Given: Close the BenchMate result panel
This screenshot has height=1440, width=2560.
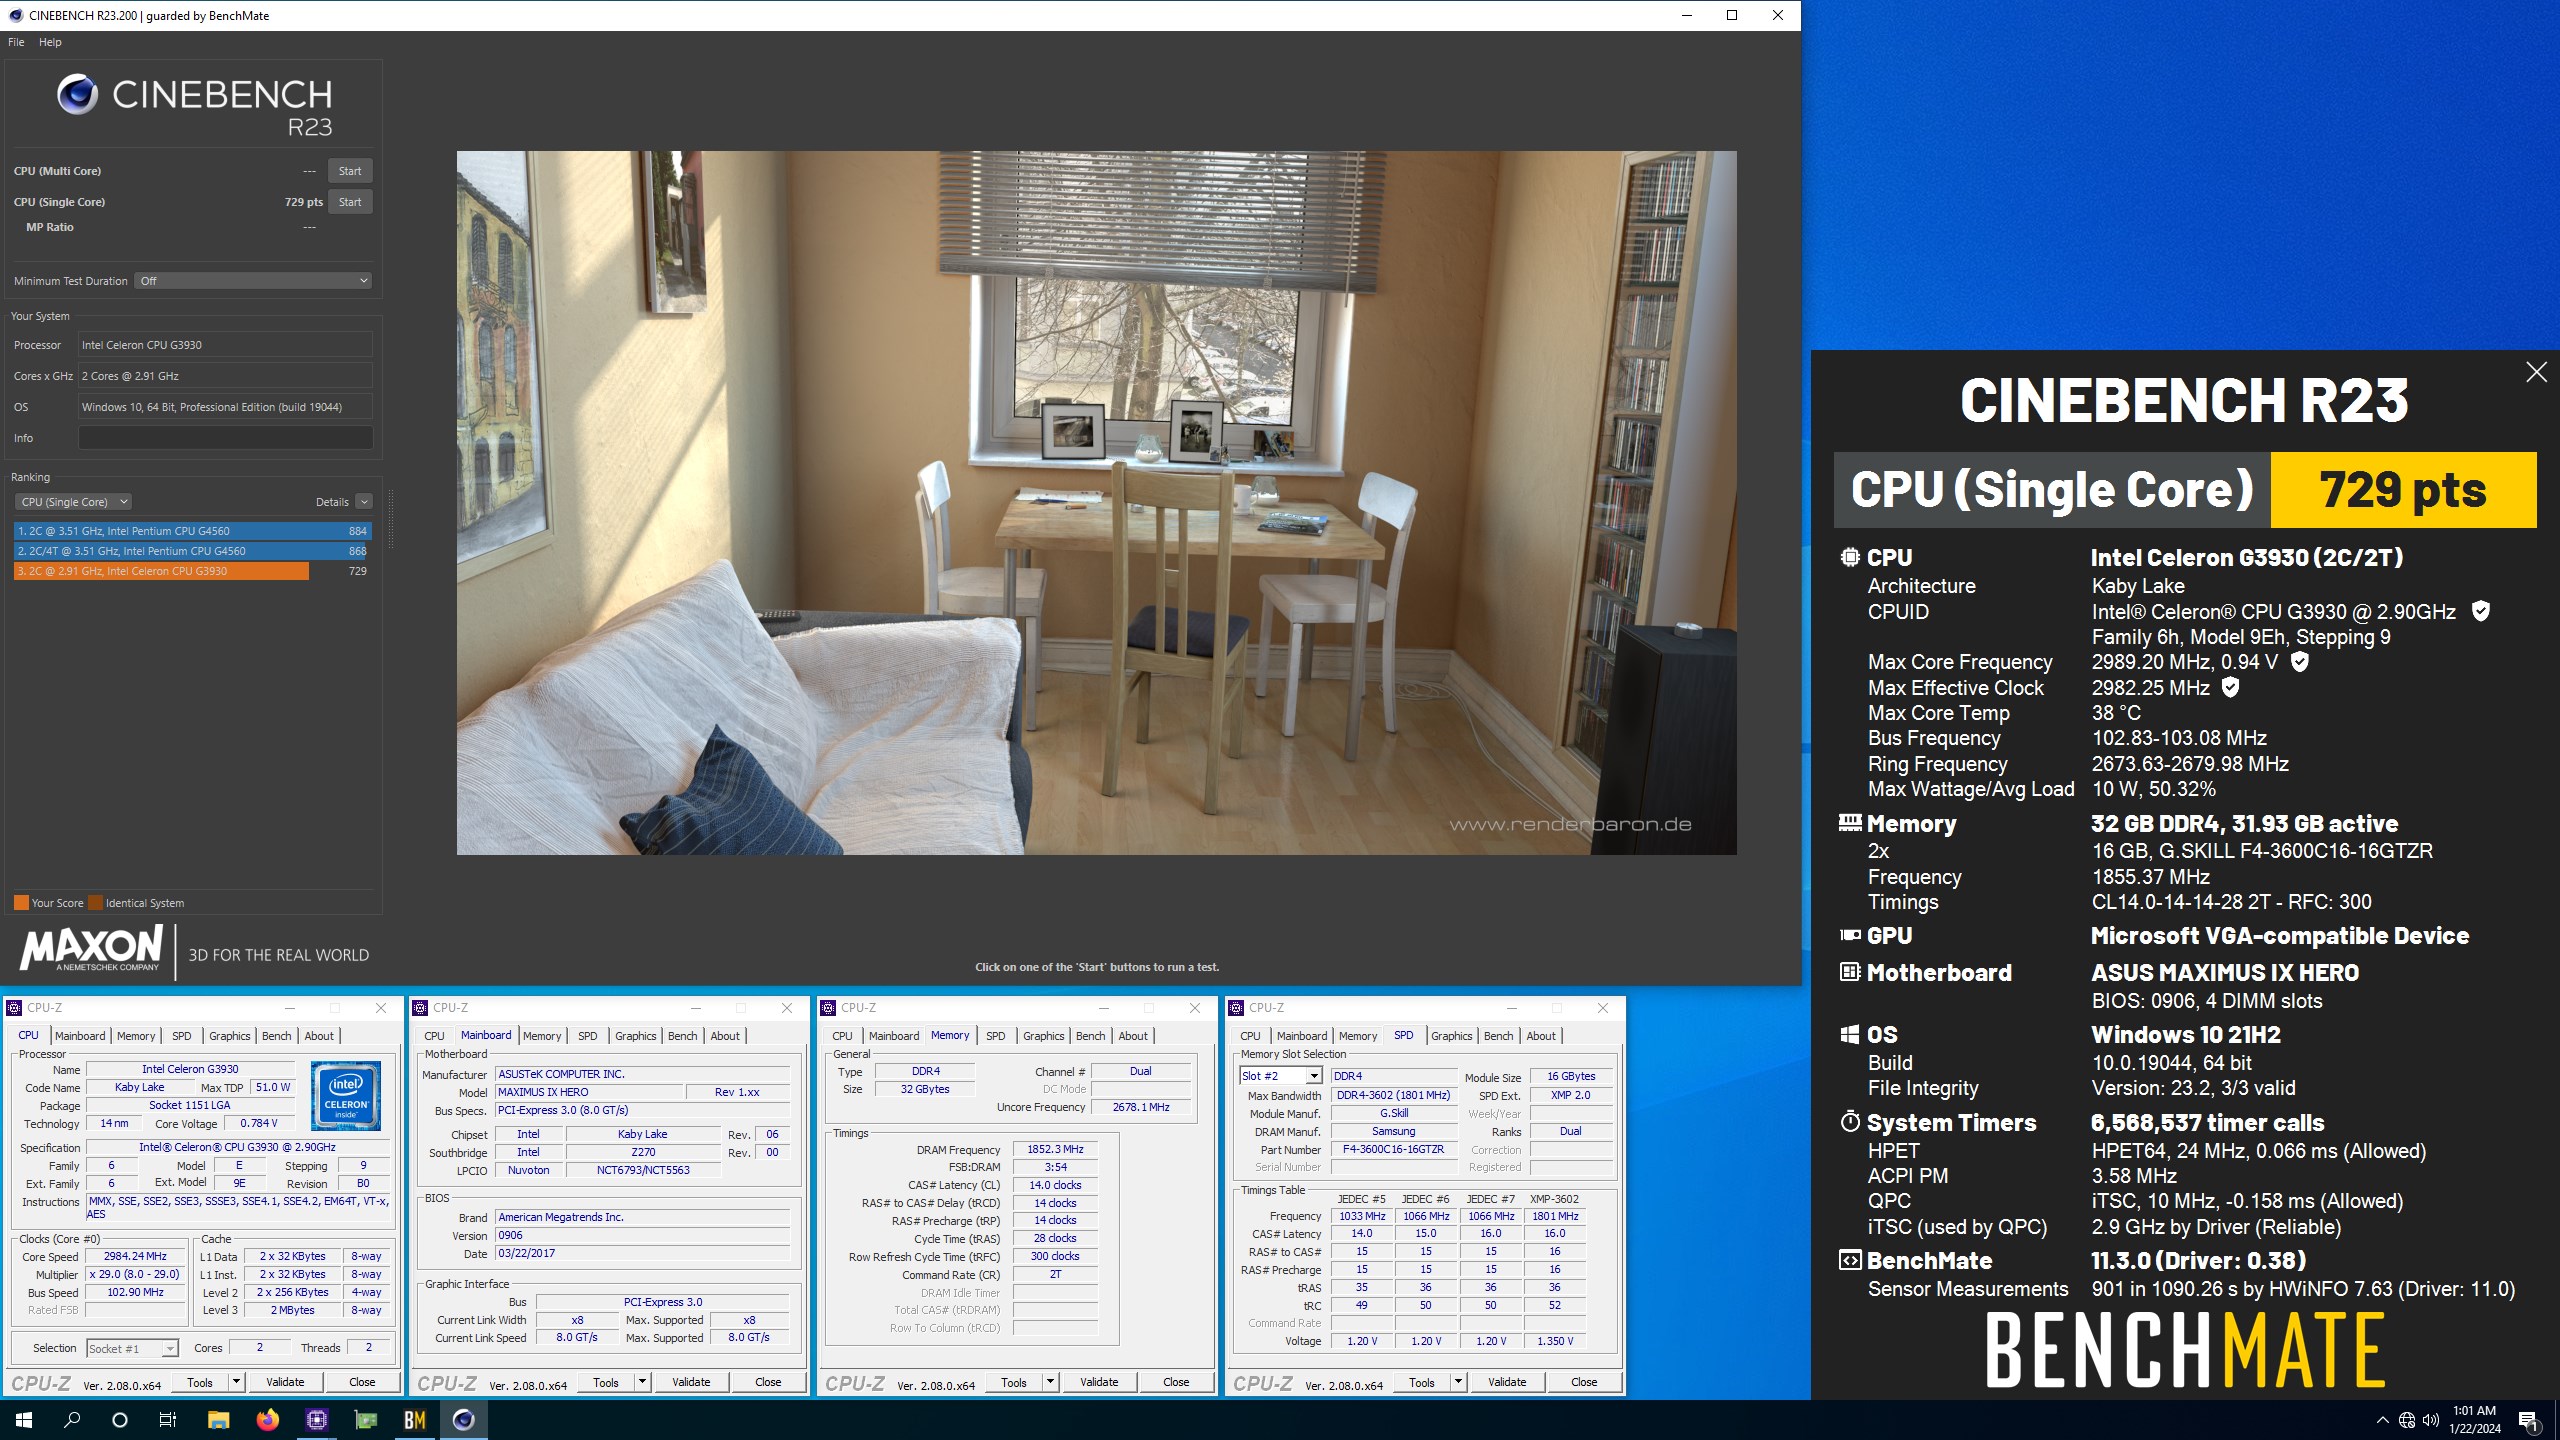Looking at the screenshot, I should 2536,372.
